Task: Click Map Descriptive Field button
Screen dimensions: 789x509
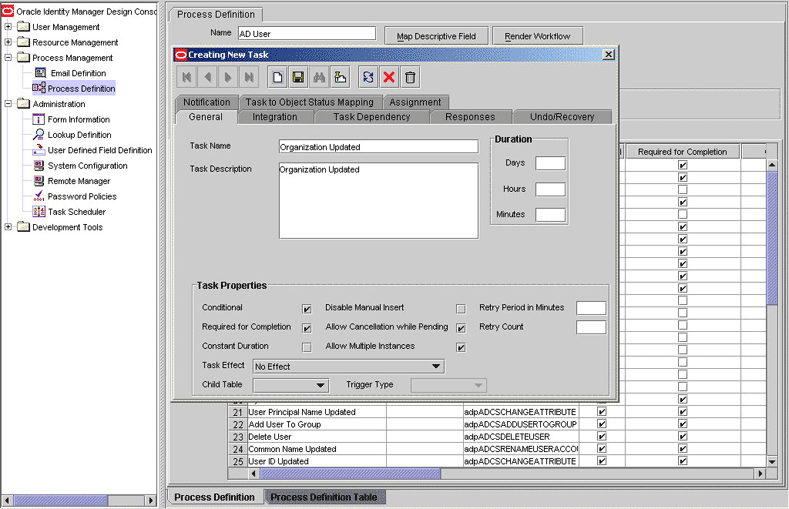Action: point(436,36)
